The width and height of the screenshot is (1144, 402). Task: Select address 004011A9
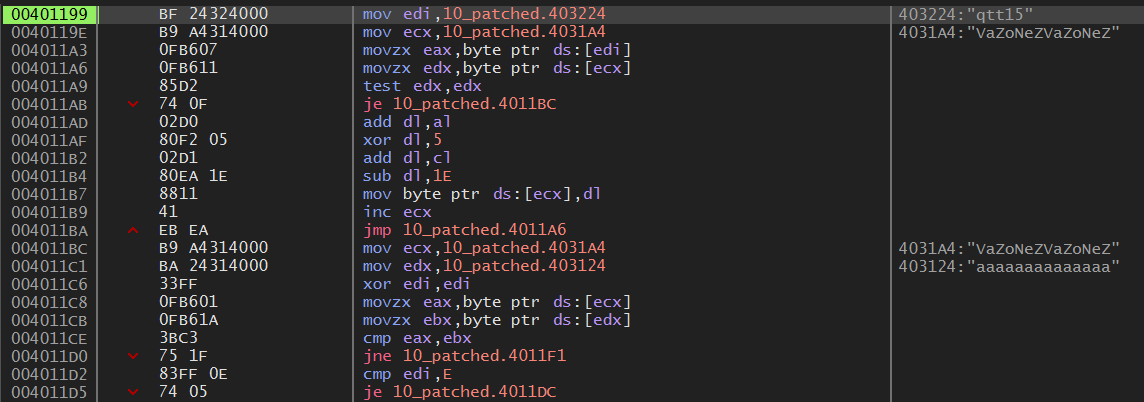click(50, 86)
